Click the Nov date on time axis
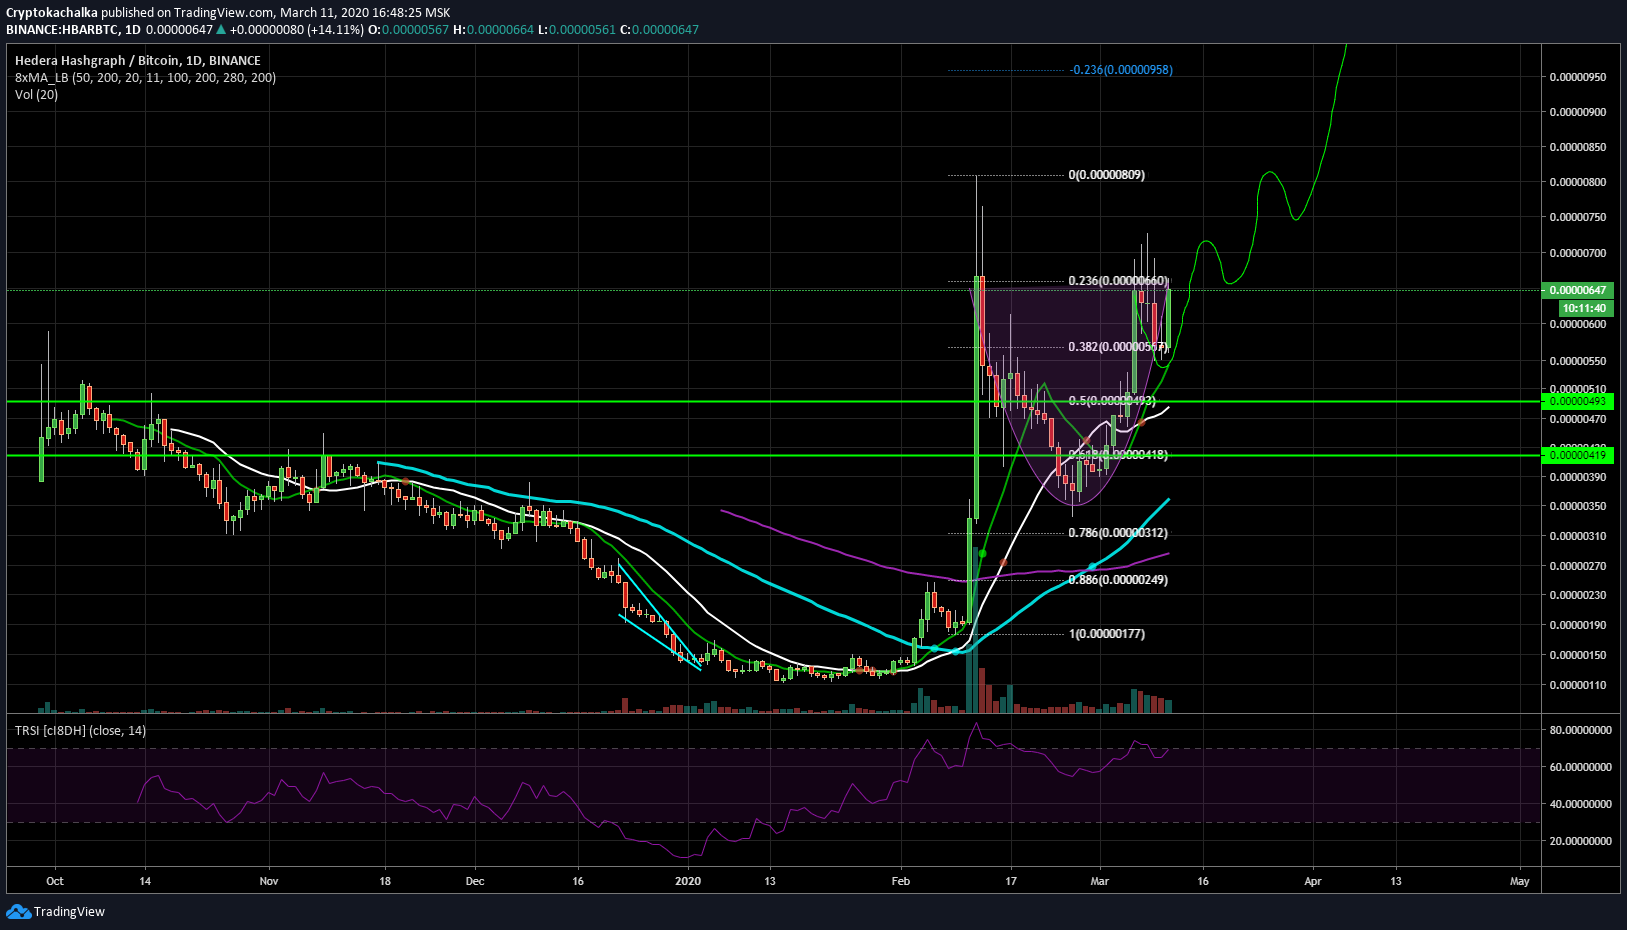 (x=268, y=881)
